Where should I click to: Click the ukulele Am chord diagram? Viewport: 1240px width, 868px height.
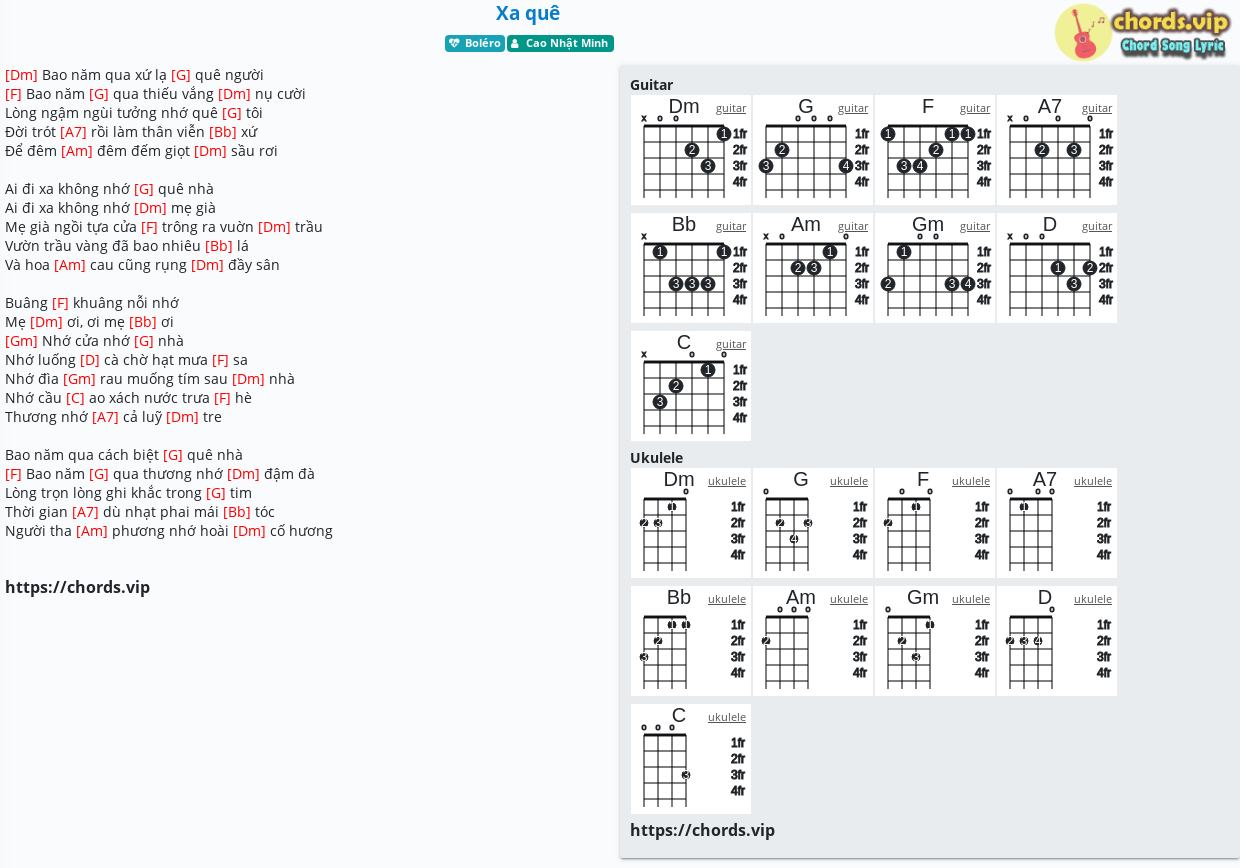coord(813,641)
